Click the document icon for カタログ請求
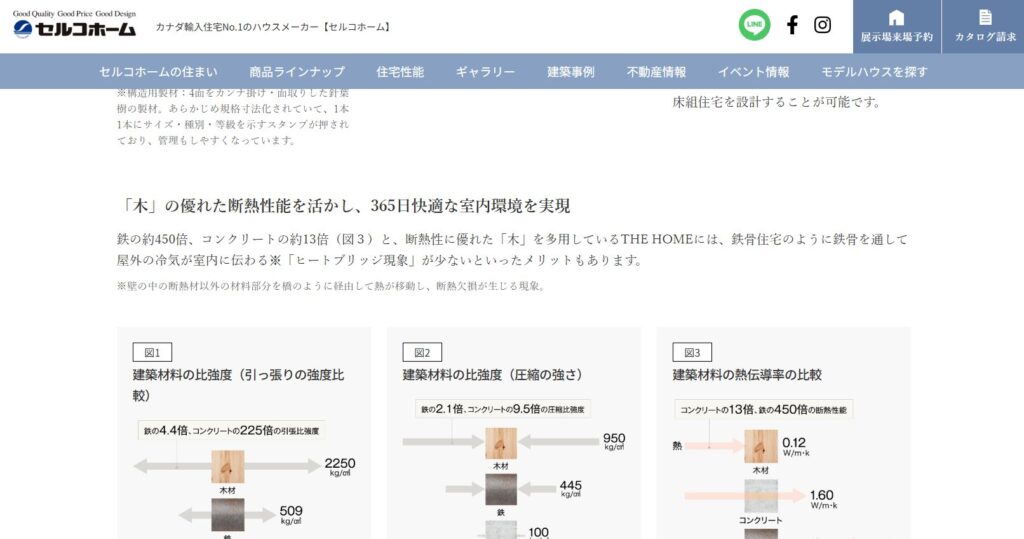The width and height of the screenshot is (1024, 539). [985, 17]
